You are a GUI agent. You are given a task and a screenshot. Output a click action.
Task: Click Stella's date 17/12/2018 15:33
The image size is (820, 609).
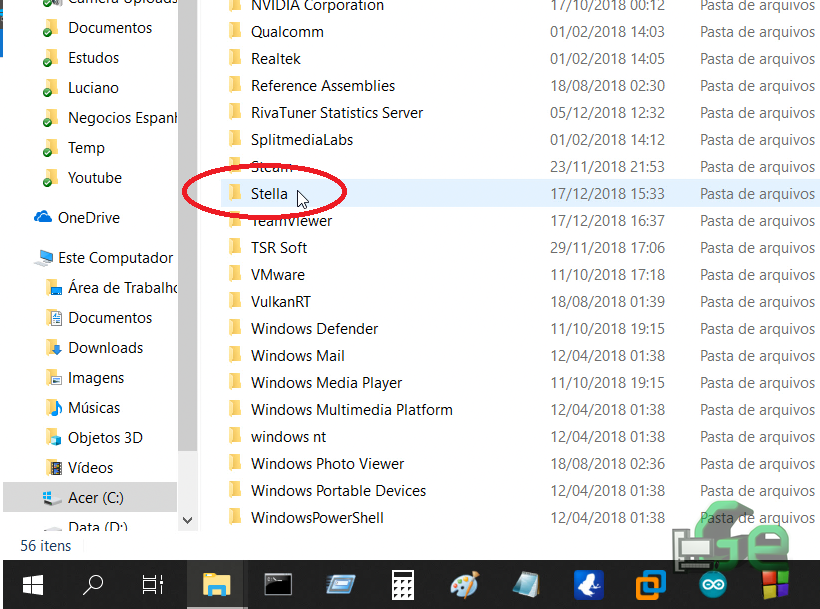(x=607, y=194)
